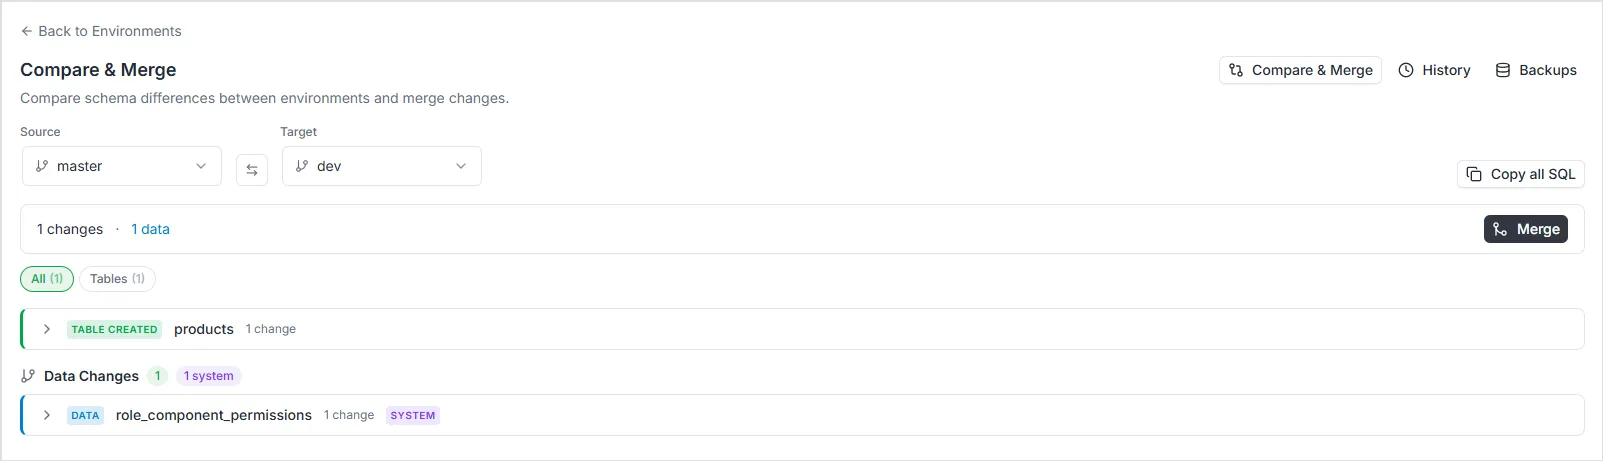The image size is (1603, 461).
Task: Open the Target branch dropdown
Action: coord(382,166)
